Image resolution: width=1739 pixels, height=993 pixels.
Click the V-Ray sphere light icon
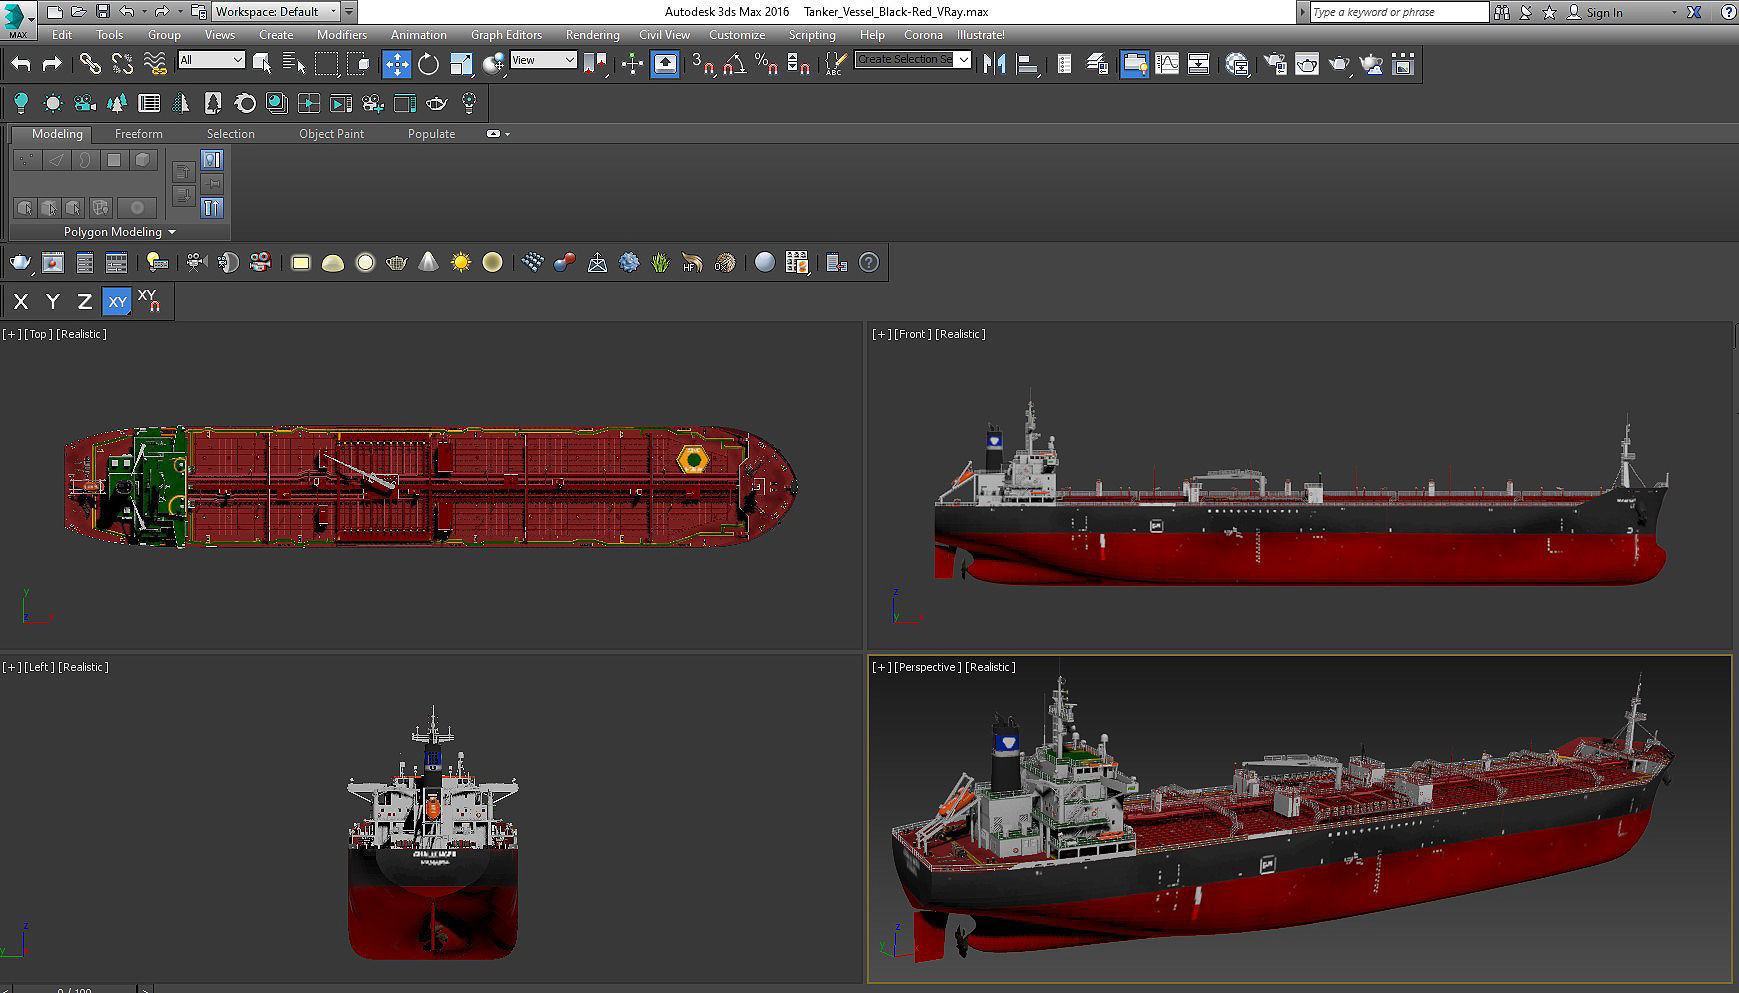click(x=365, y=262)
